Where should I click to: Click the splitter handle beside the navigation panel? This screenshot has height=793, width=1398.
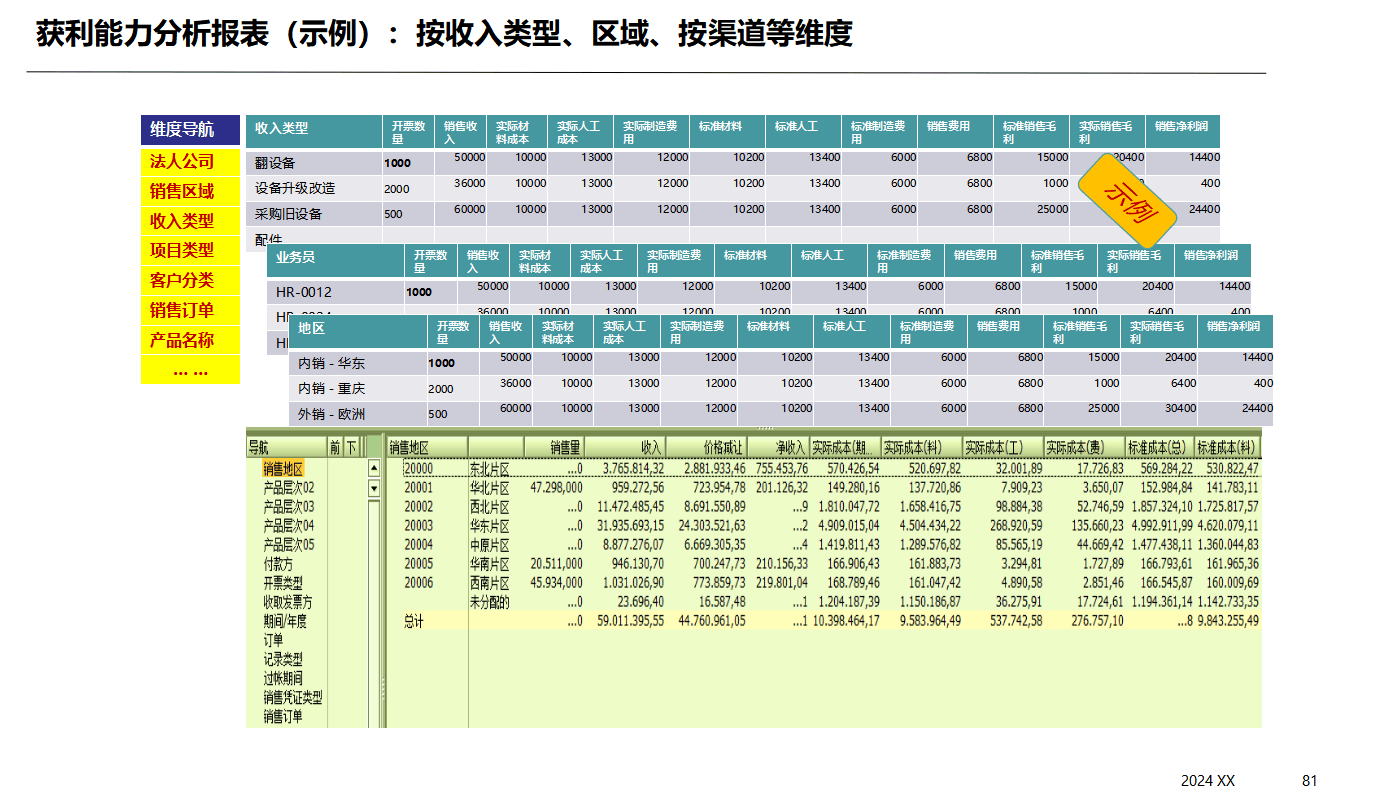click(383, 688)
